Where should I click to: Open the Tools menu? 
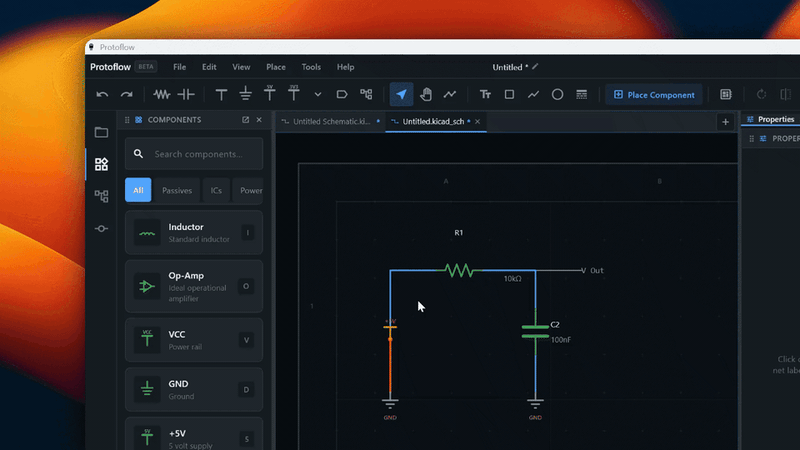coord(311,67)
